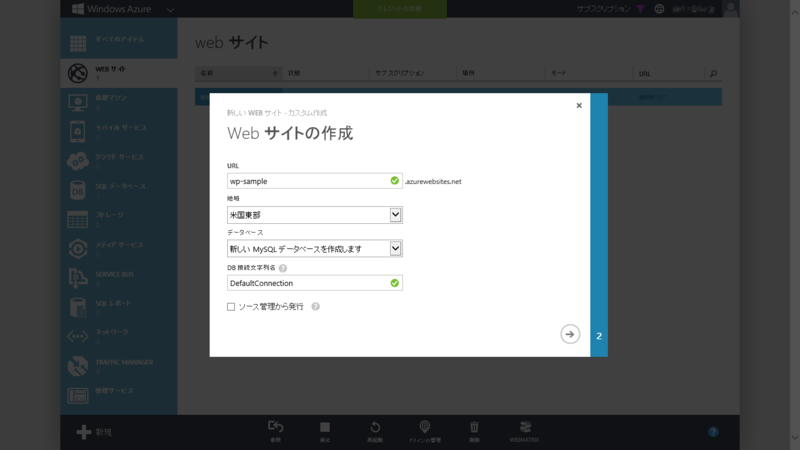800x450 pixels.
Task: Open the すべてのアイテム grid icon
Action: coord(78,43)
